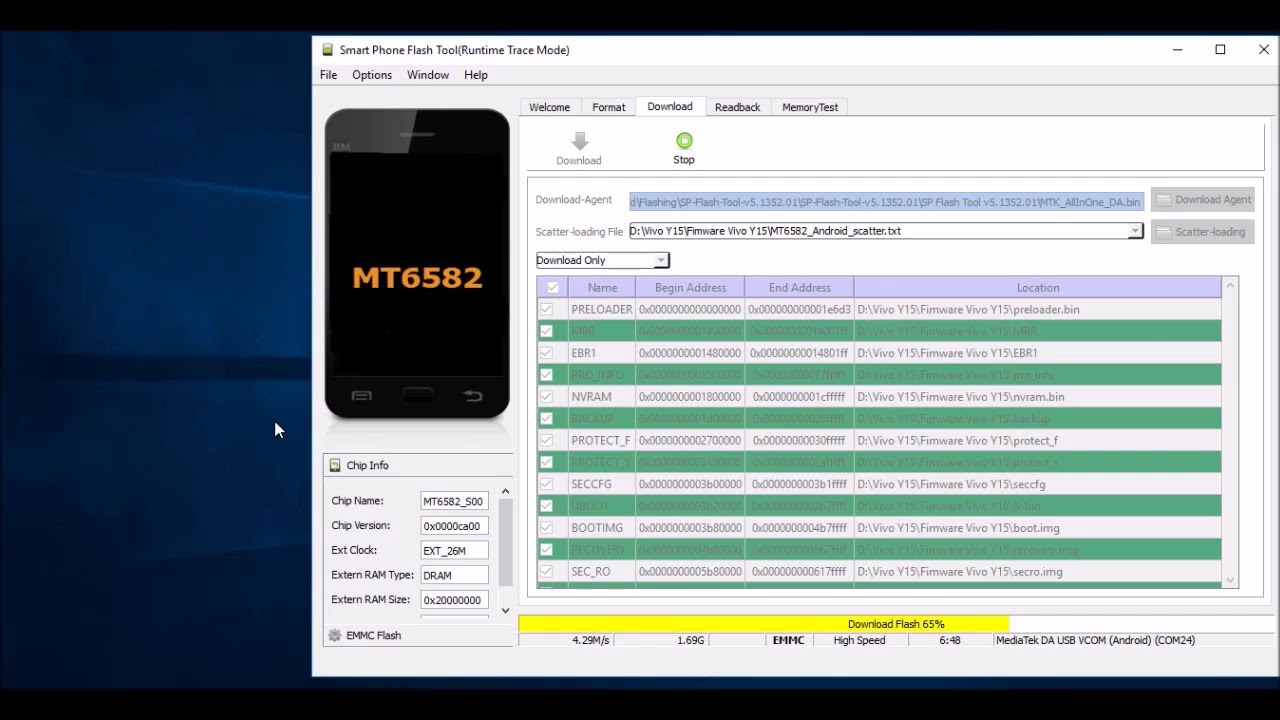Click the Extern RAM Type value field

click(x=454, y=575)
